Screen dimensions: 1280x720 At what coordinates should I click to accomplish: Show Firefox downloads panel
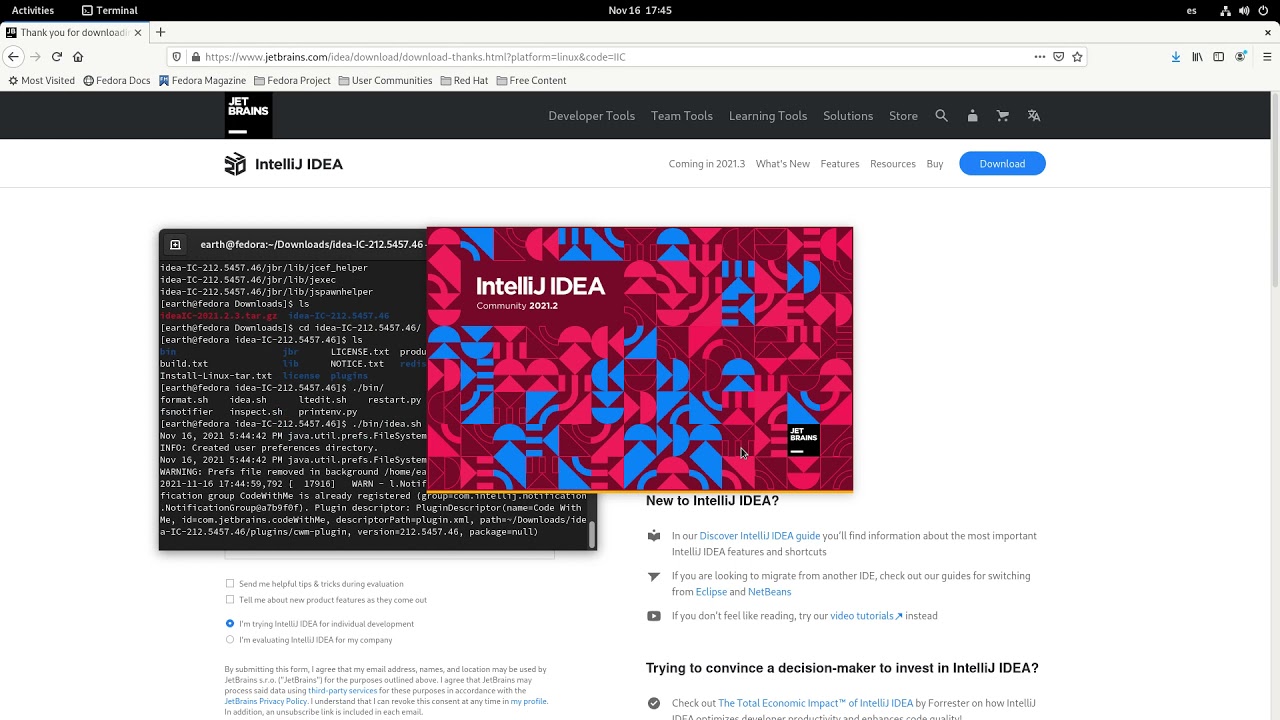[x=1176, y=57]
